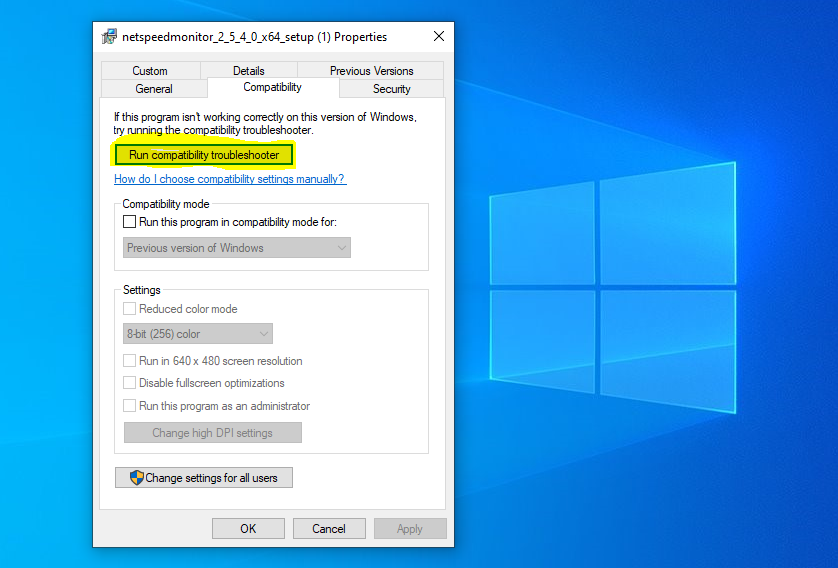Click Change settings for all users
838x568 pixels.
[x=204, y=478]
